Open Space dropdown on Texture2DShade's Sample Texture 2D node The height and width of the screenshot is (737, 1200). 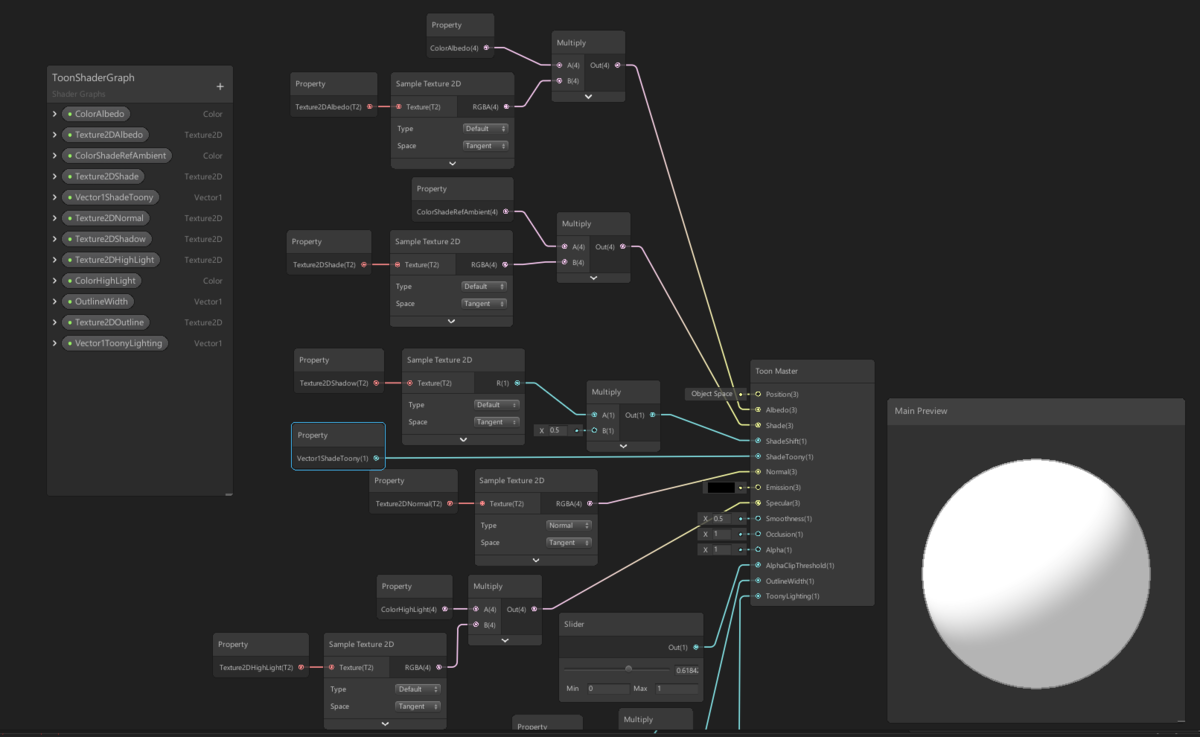484,303
